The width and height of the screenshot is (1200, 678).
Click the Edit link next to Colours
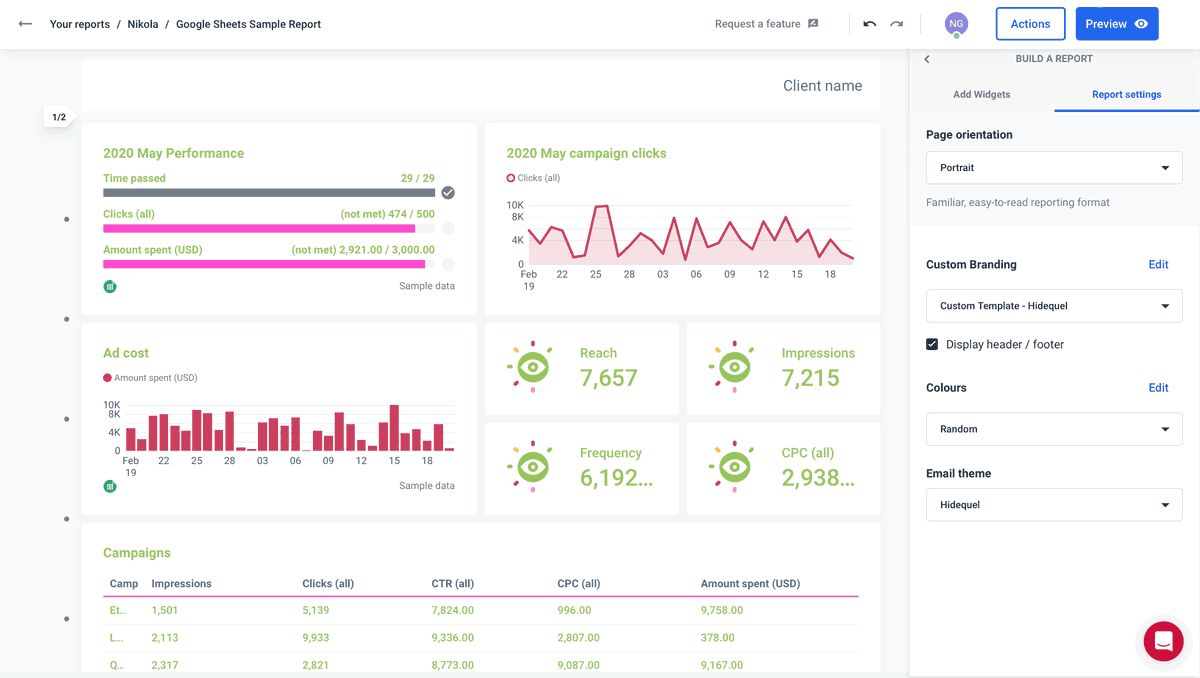tap(1158, 387)
